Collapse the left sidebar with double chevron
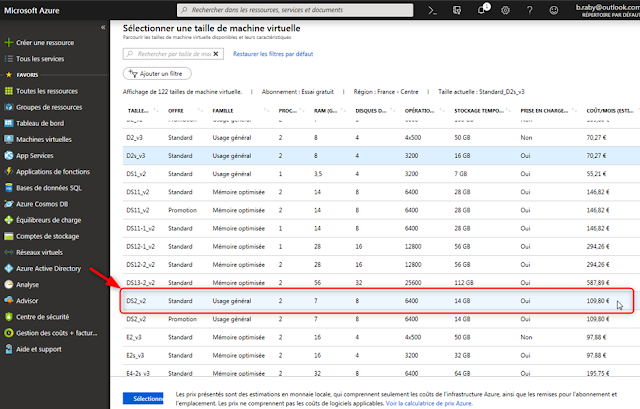The height and width of the screenshot is (409, 640). (103, 27)
